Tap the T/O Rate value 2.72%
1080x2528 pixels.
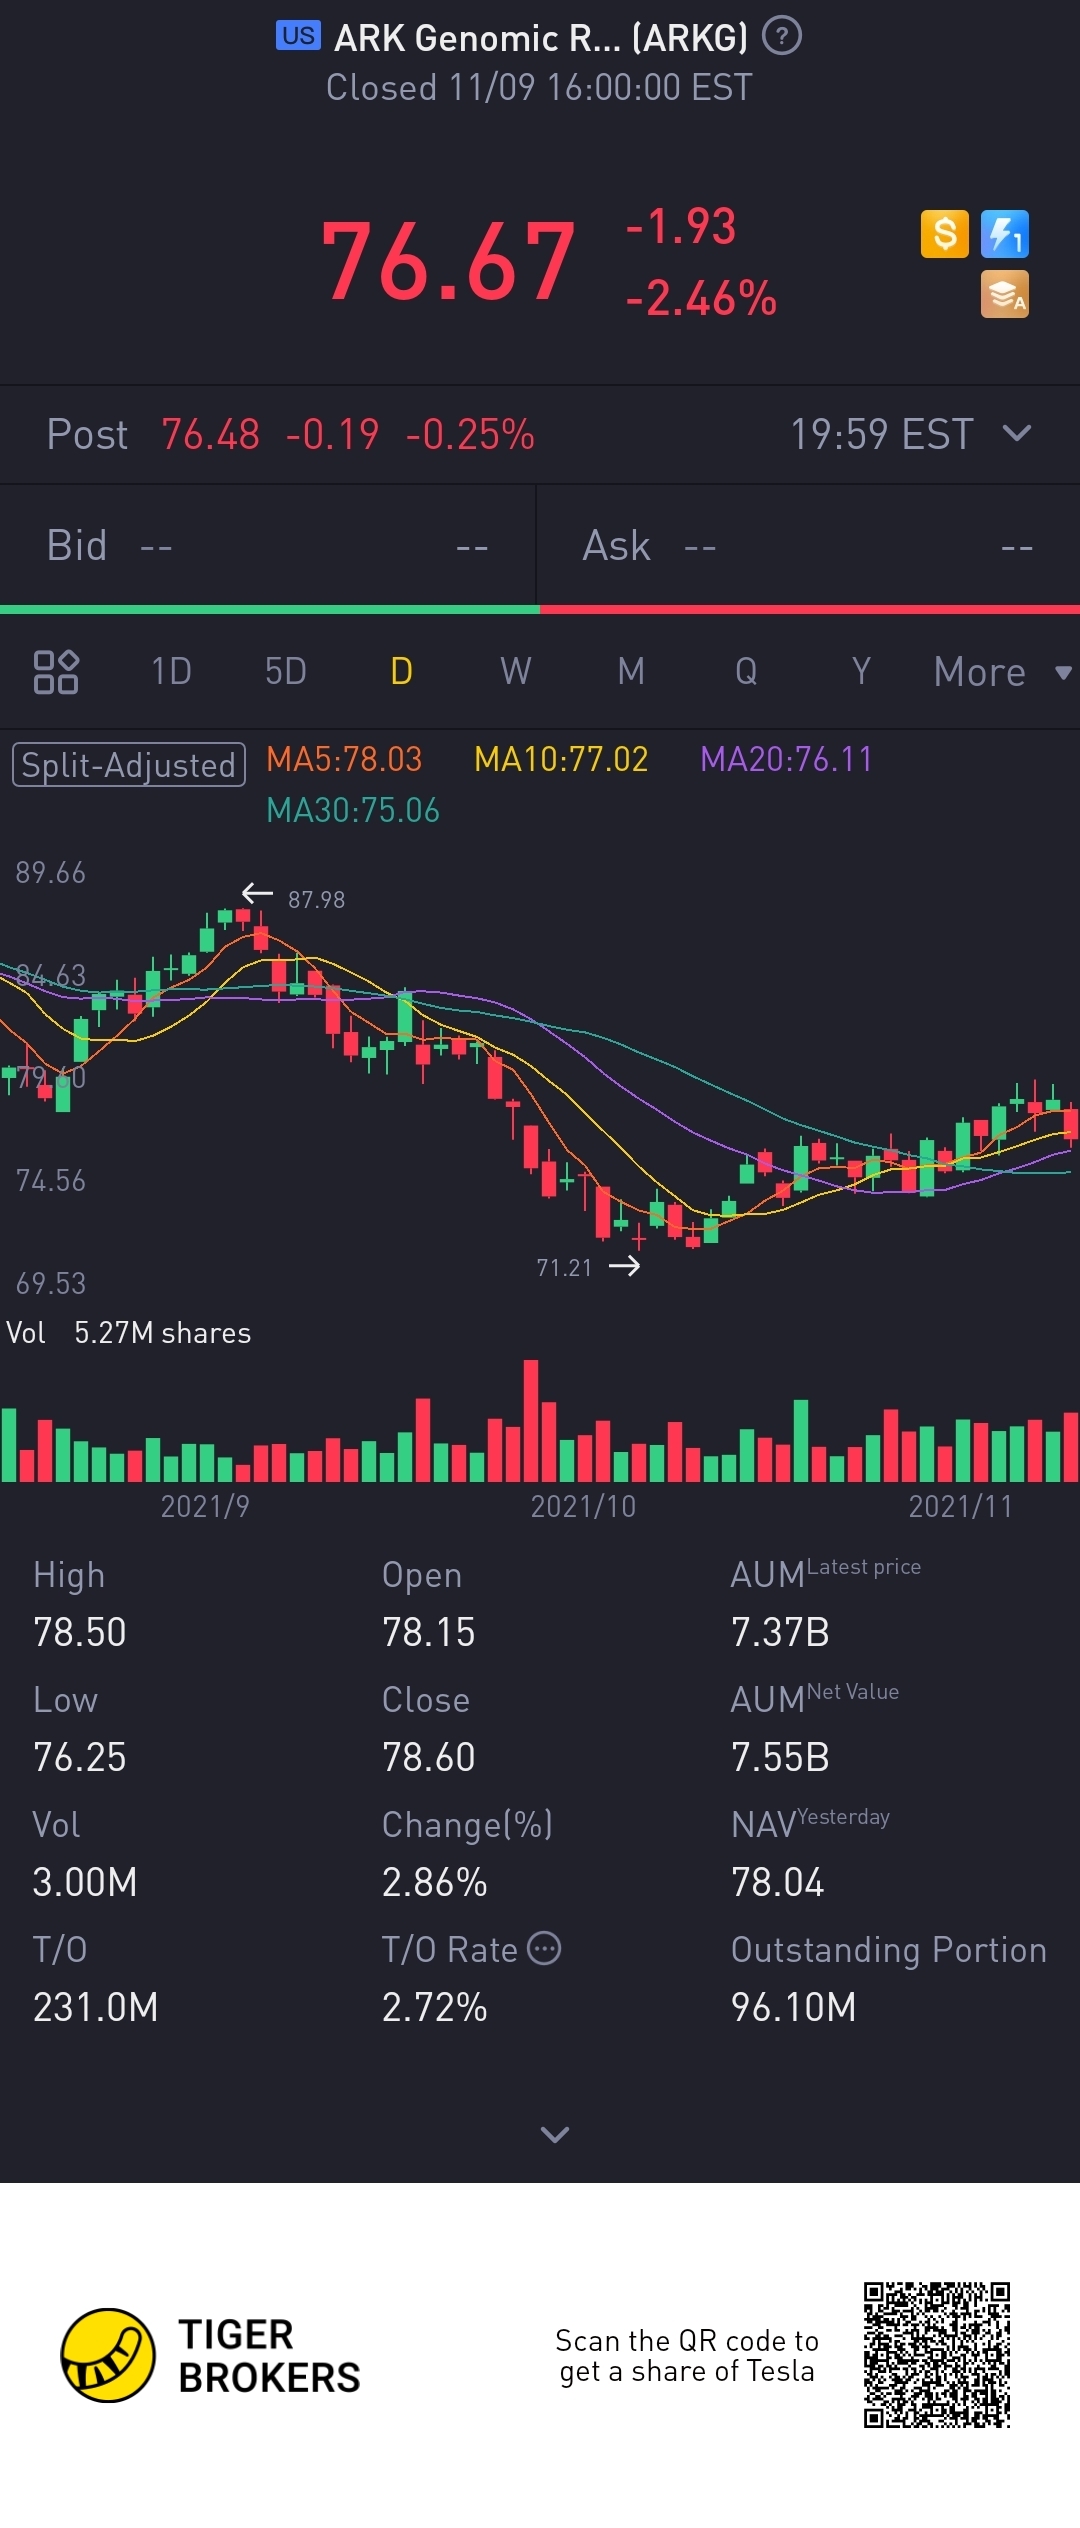click(x=435, y=2007)
